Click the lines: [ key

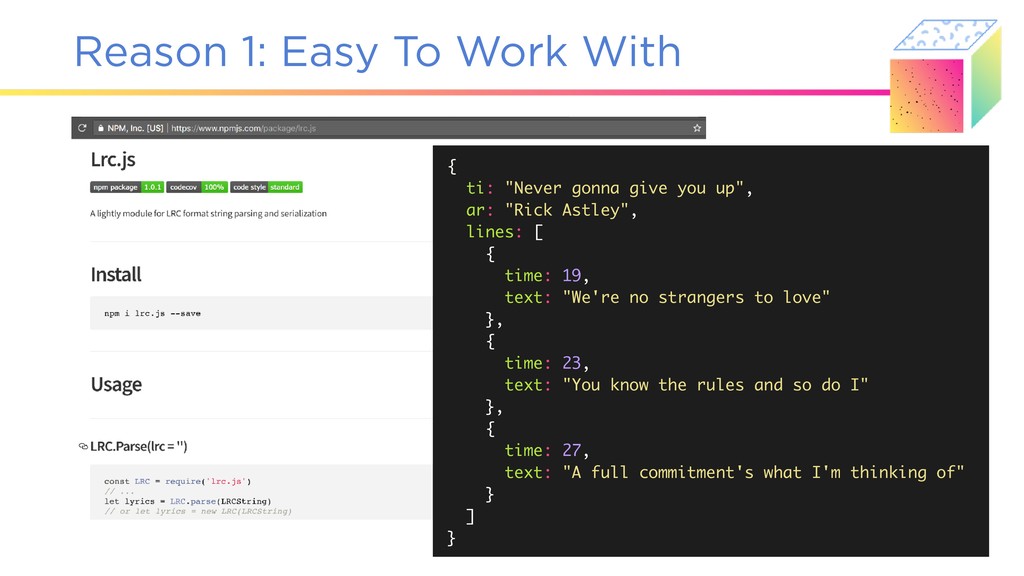point(504,232)
